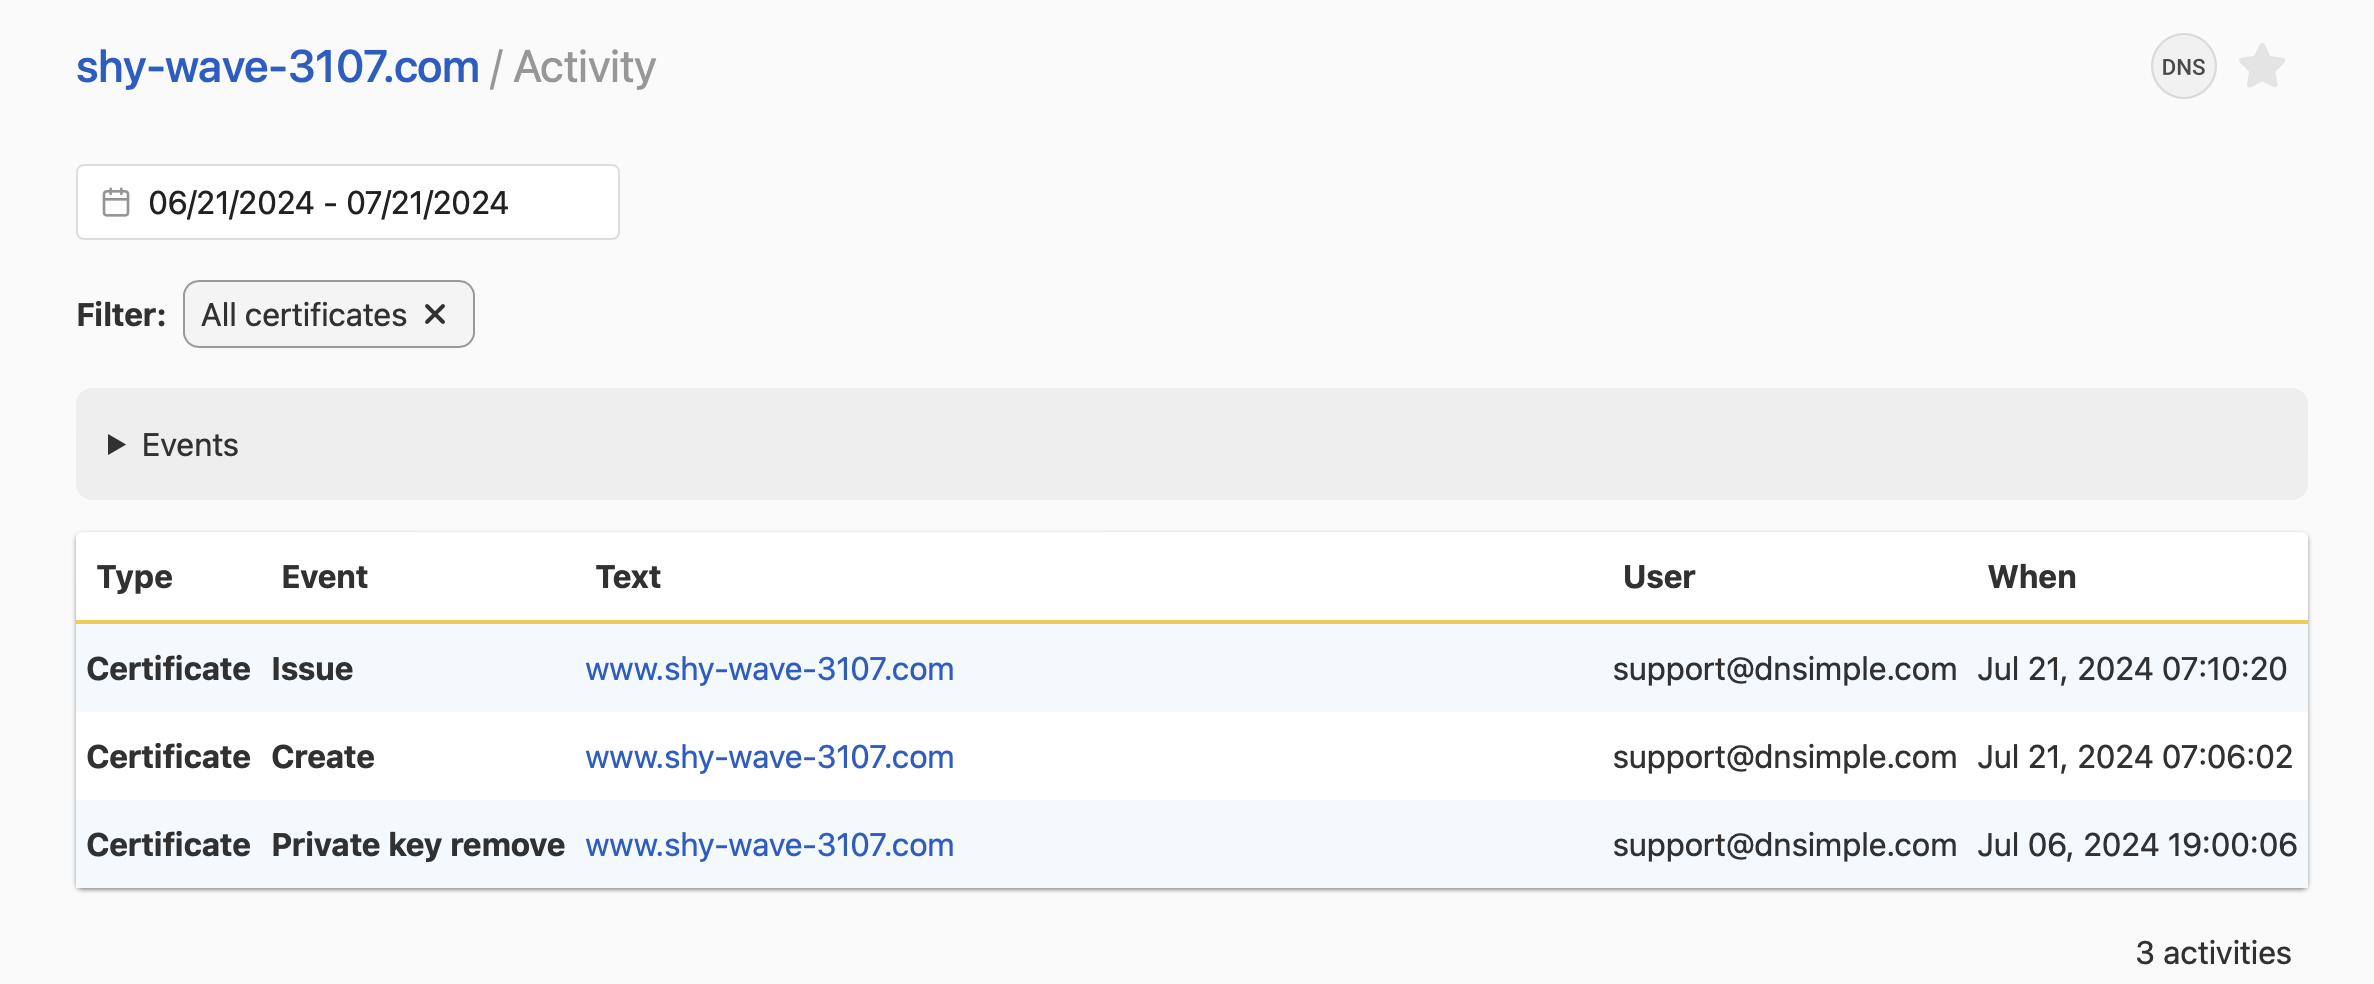Expand the Events disclosure triangle
Screen dimensions: 2374x984
tap(116, 444)
